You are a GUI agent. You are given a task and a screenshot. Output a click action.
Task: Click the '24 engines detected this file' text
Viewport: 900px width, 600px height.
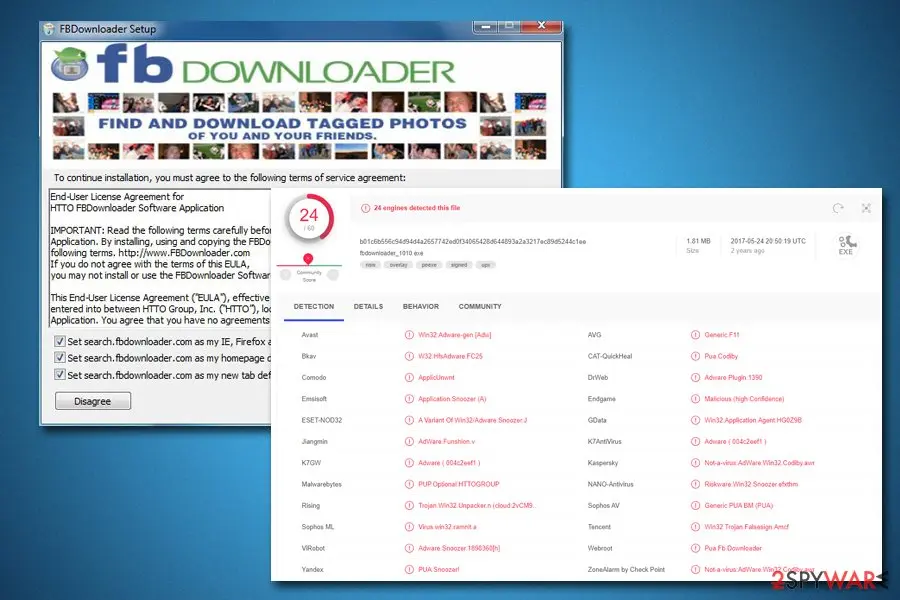point(417,208)
